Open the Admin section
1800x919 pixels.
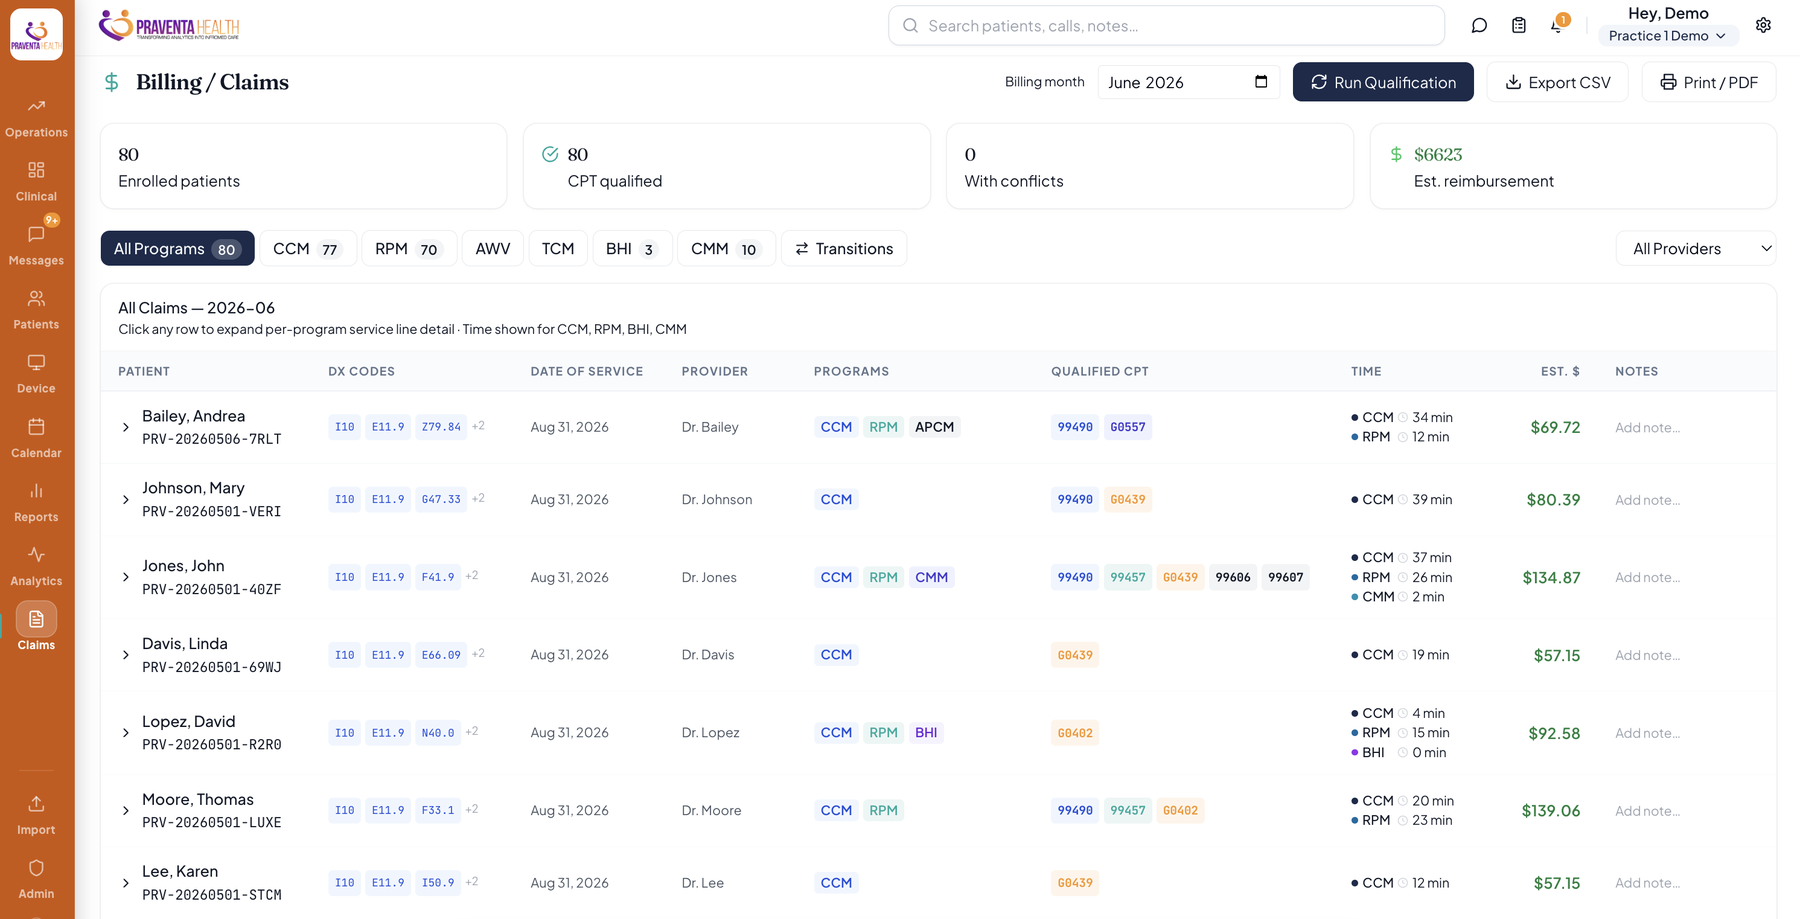[36, 879]
